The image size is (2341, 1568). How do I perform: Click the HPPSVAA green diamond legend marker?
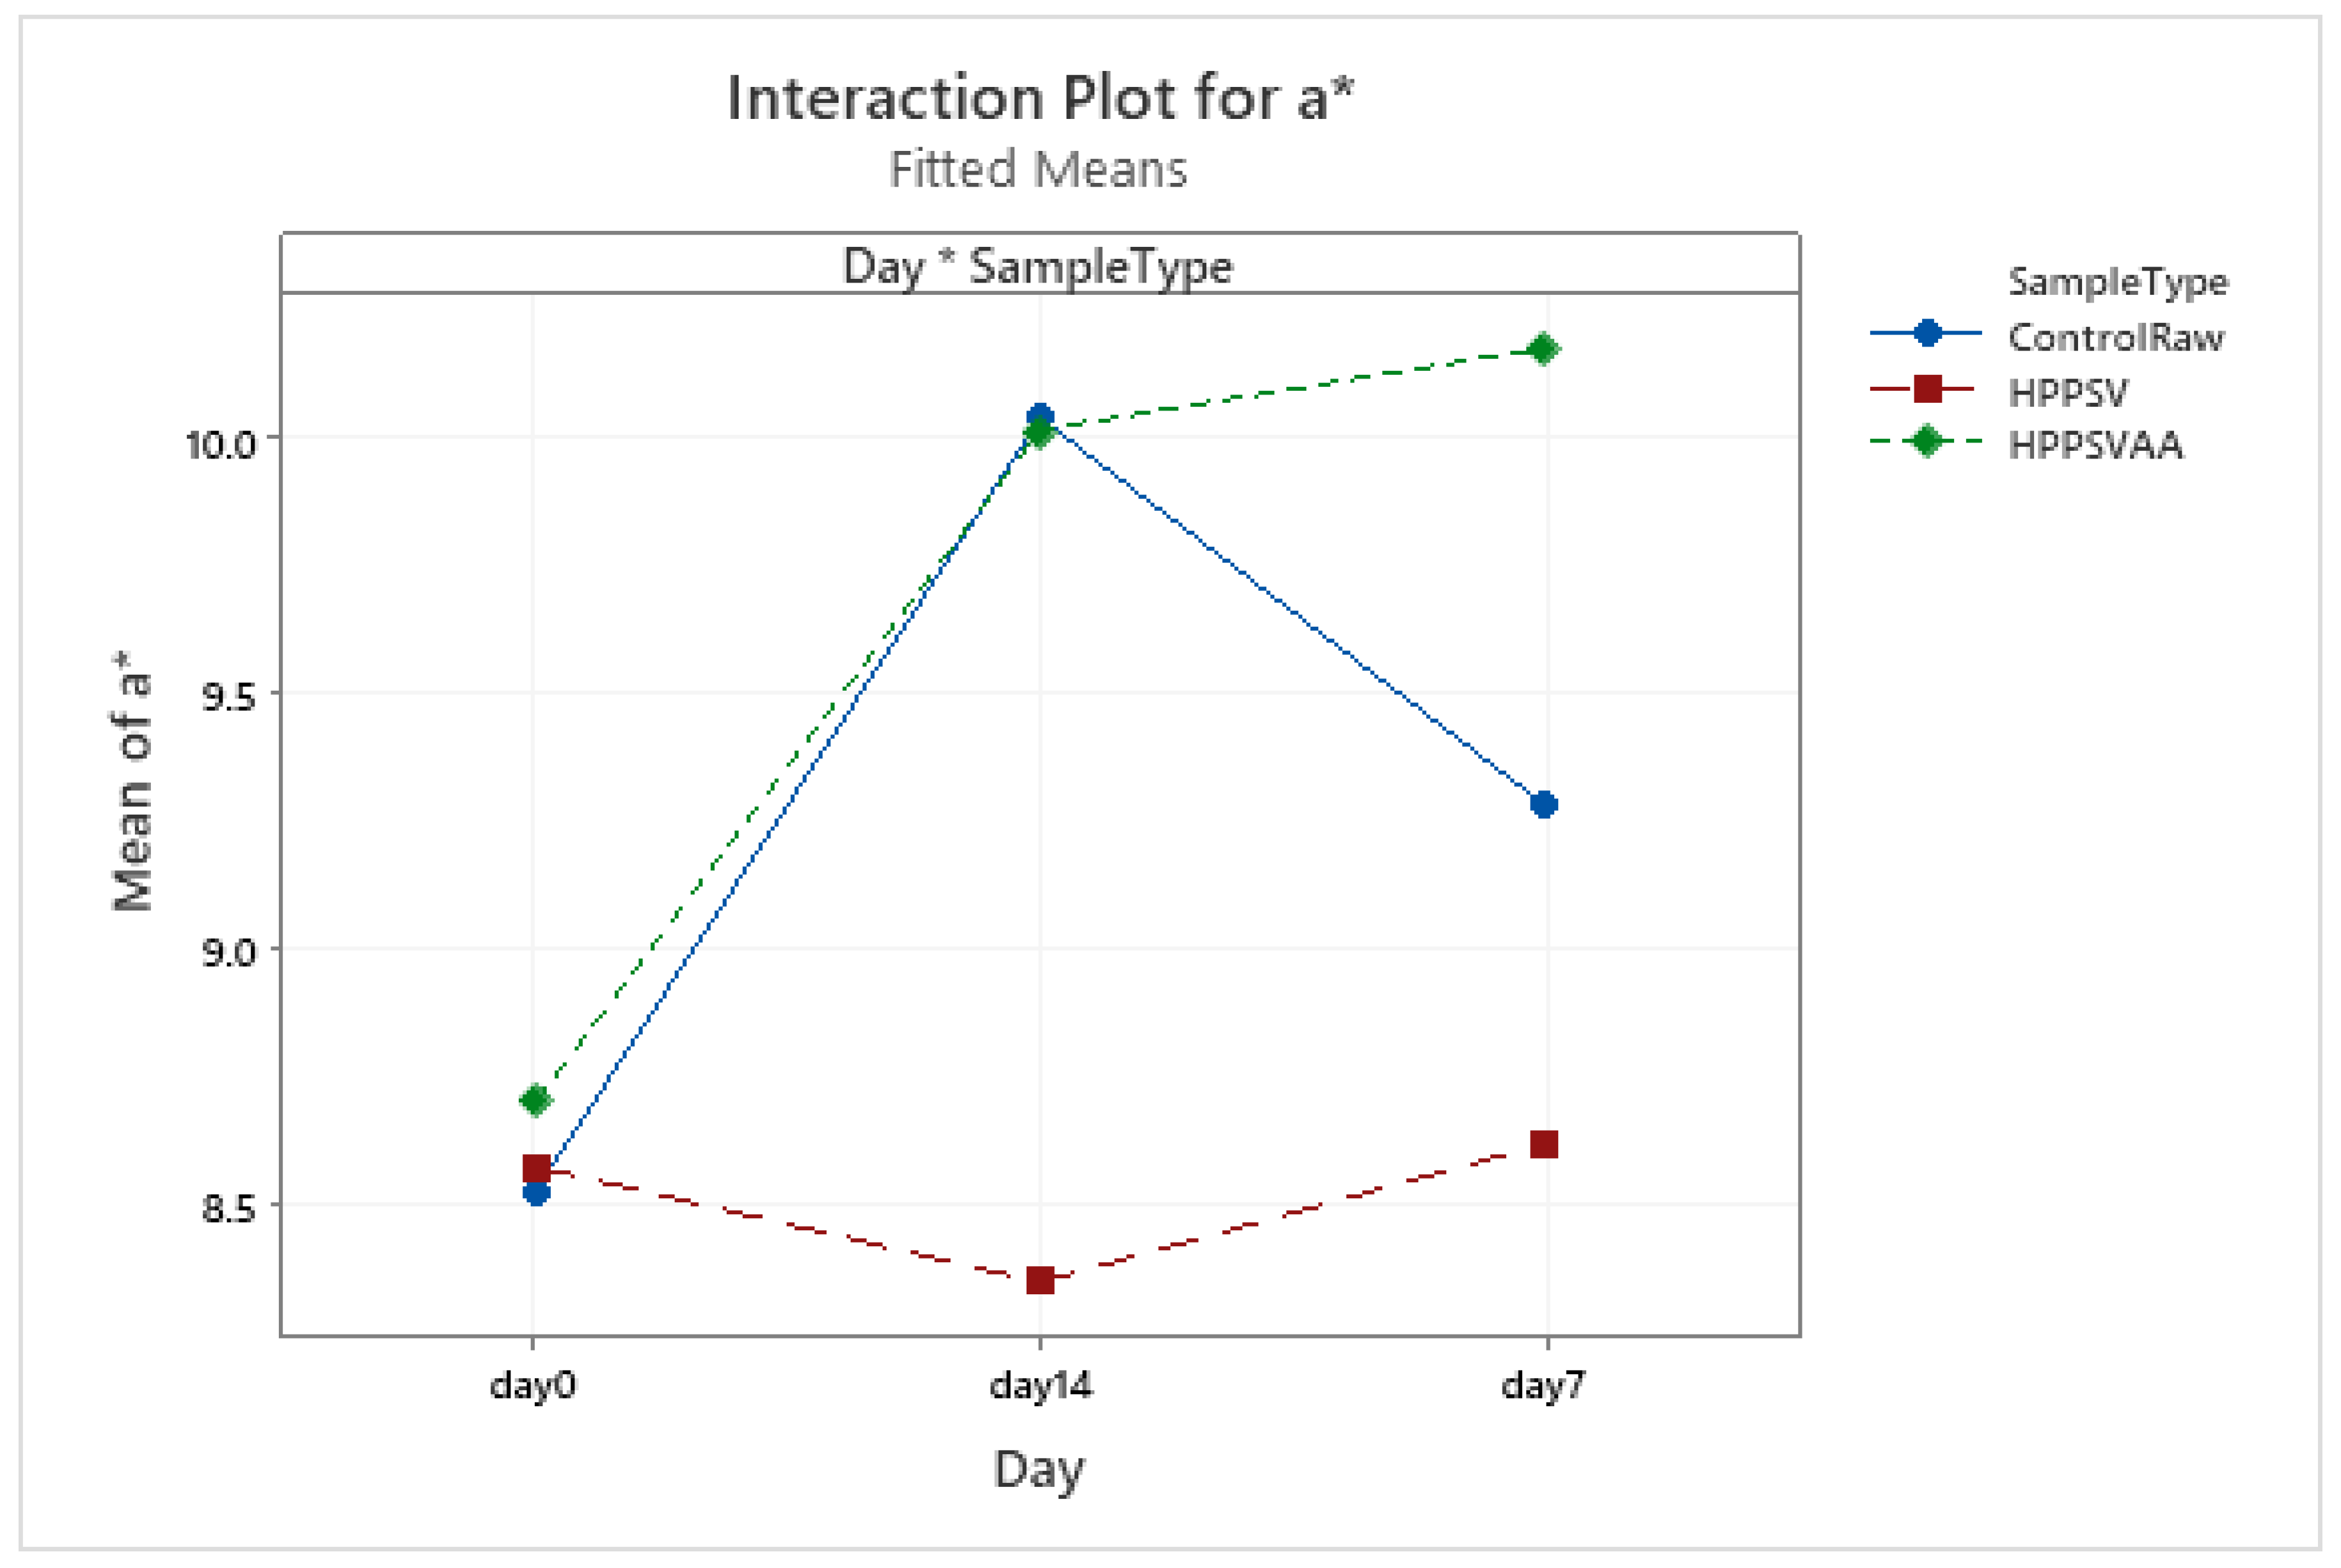pos(1926,442)
